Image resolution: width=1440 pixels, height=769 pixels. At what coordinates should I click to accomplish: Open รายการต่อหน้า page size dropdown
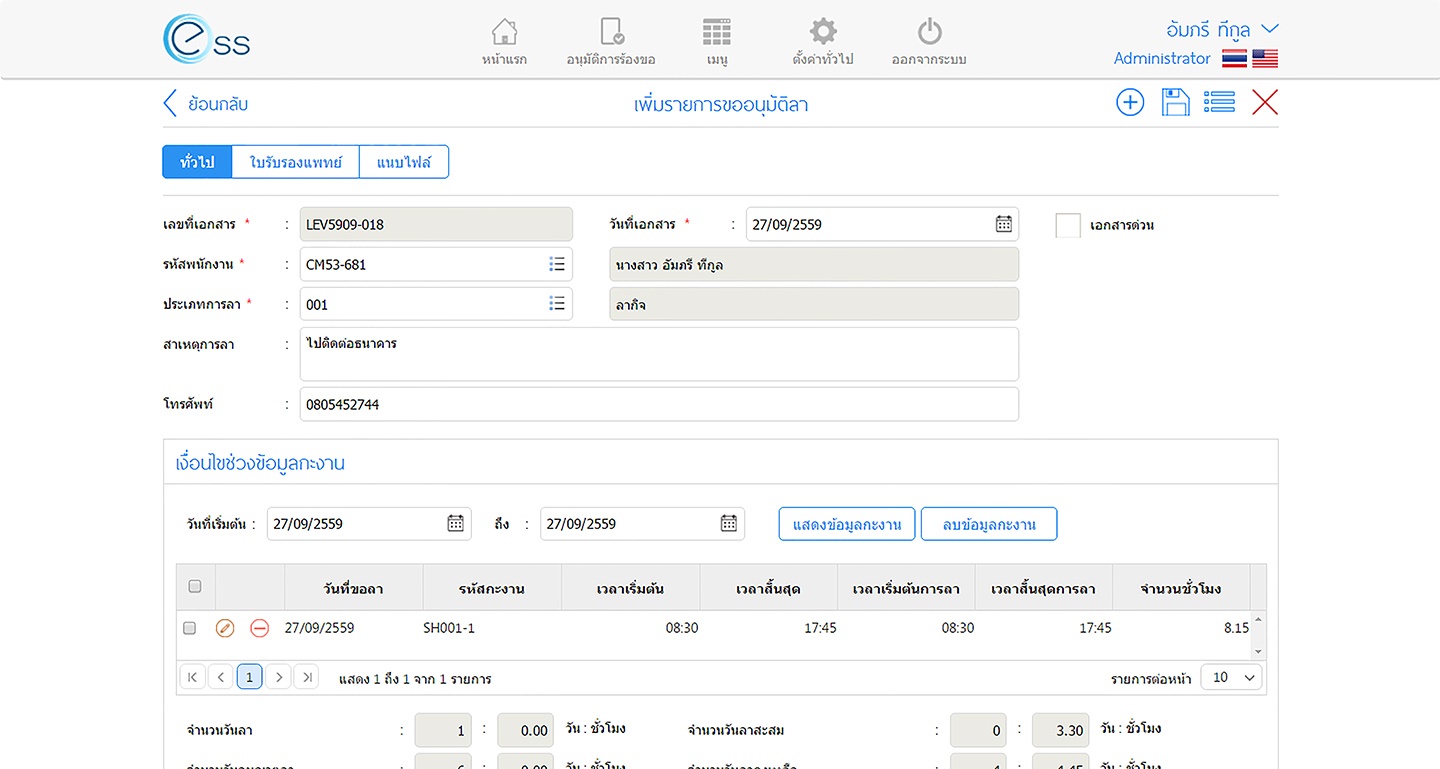click(1231, 678)
